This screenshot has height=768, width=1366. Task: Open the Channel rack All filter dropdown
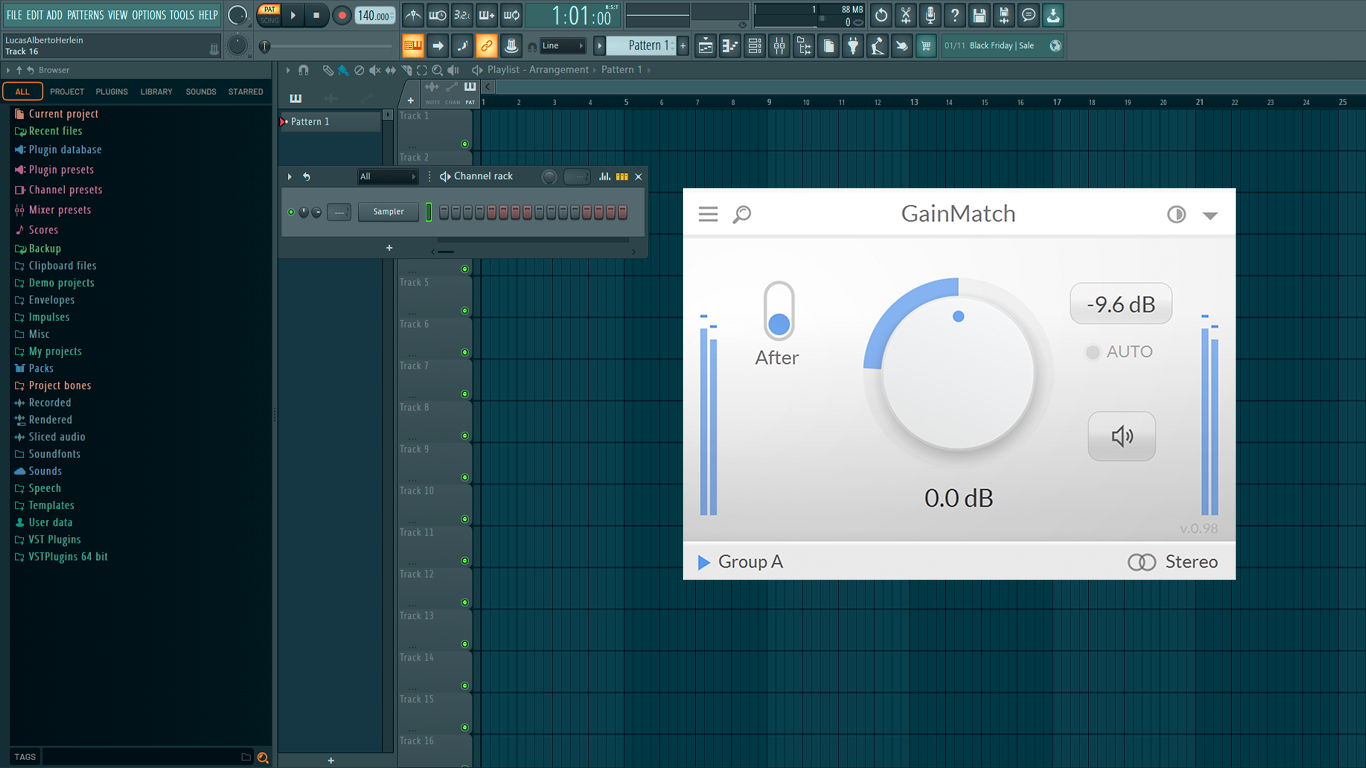[388, 177]
